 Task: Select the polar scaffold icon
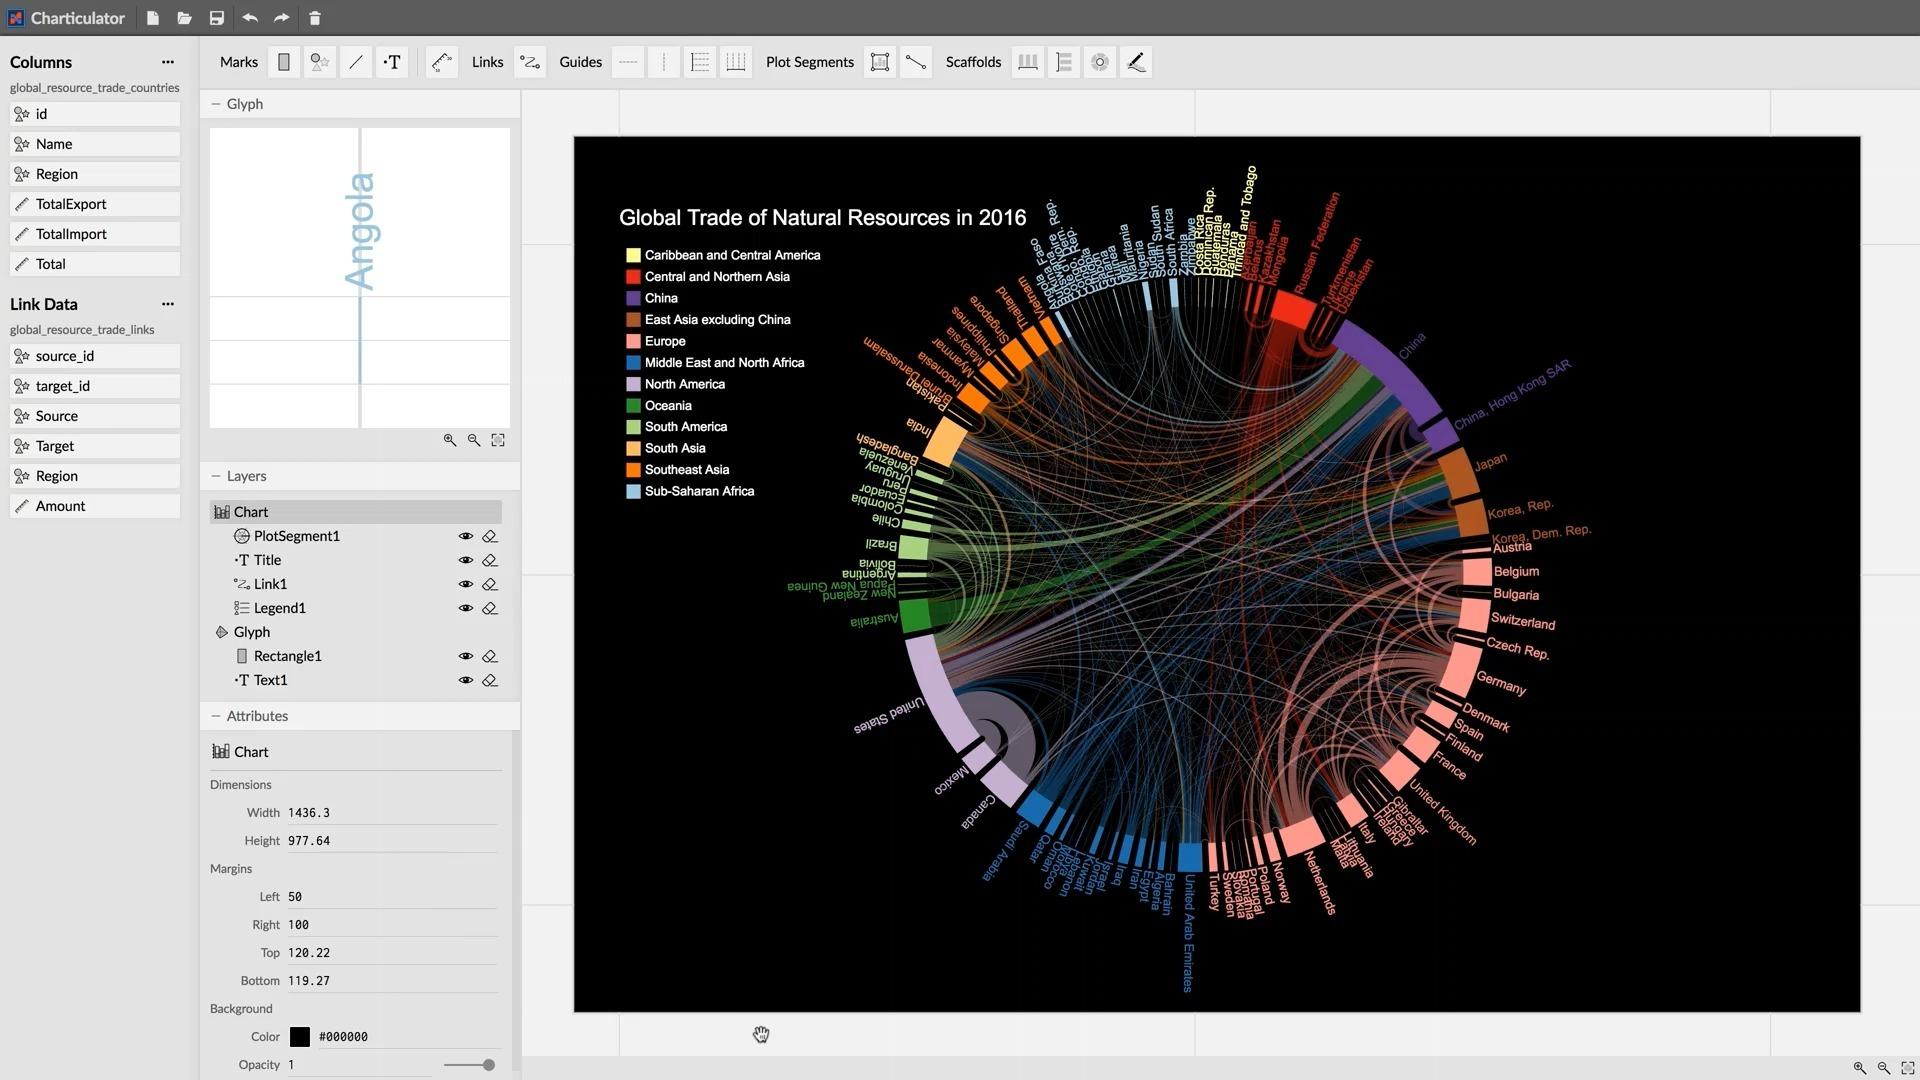(x=1099, y=62)
